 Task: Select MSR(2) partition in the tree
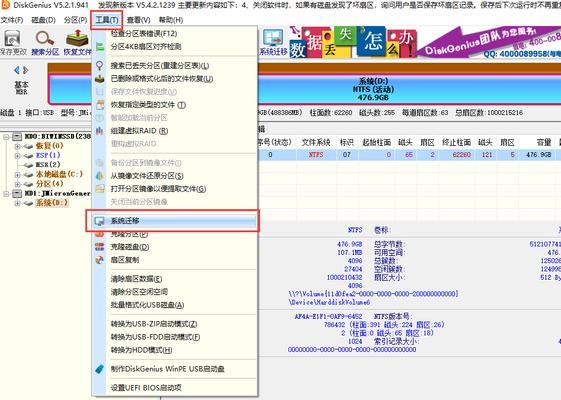coord(48,165)
